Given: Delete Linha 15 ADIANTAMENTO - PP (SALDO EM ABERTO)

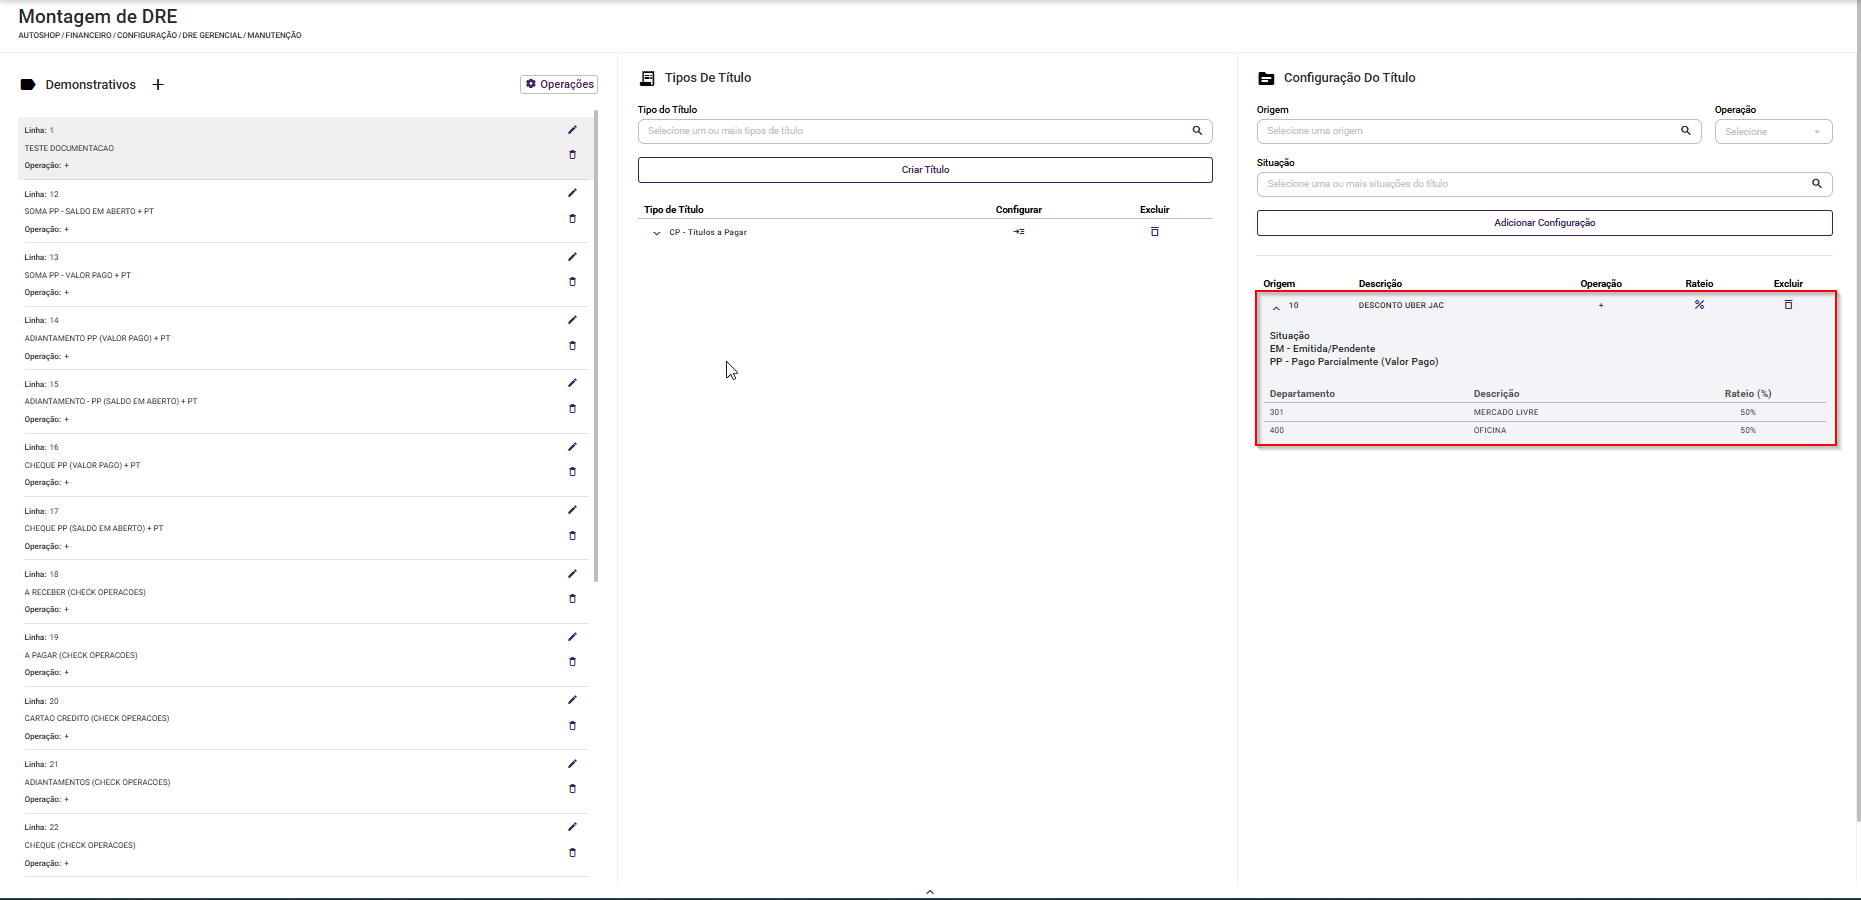Looking at the screenshot, I should point(572,408).
